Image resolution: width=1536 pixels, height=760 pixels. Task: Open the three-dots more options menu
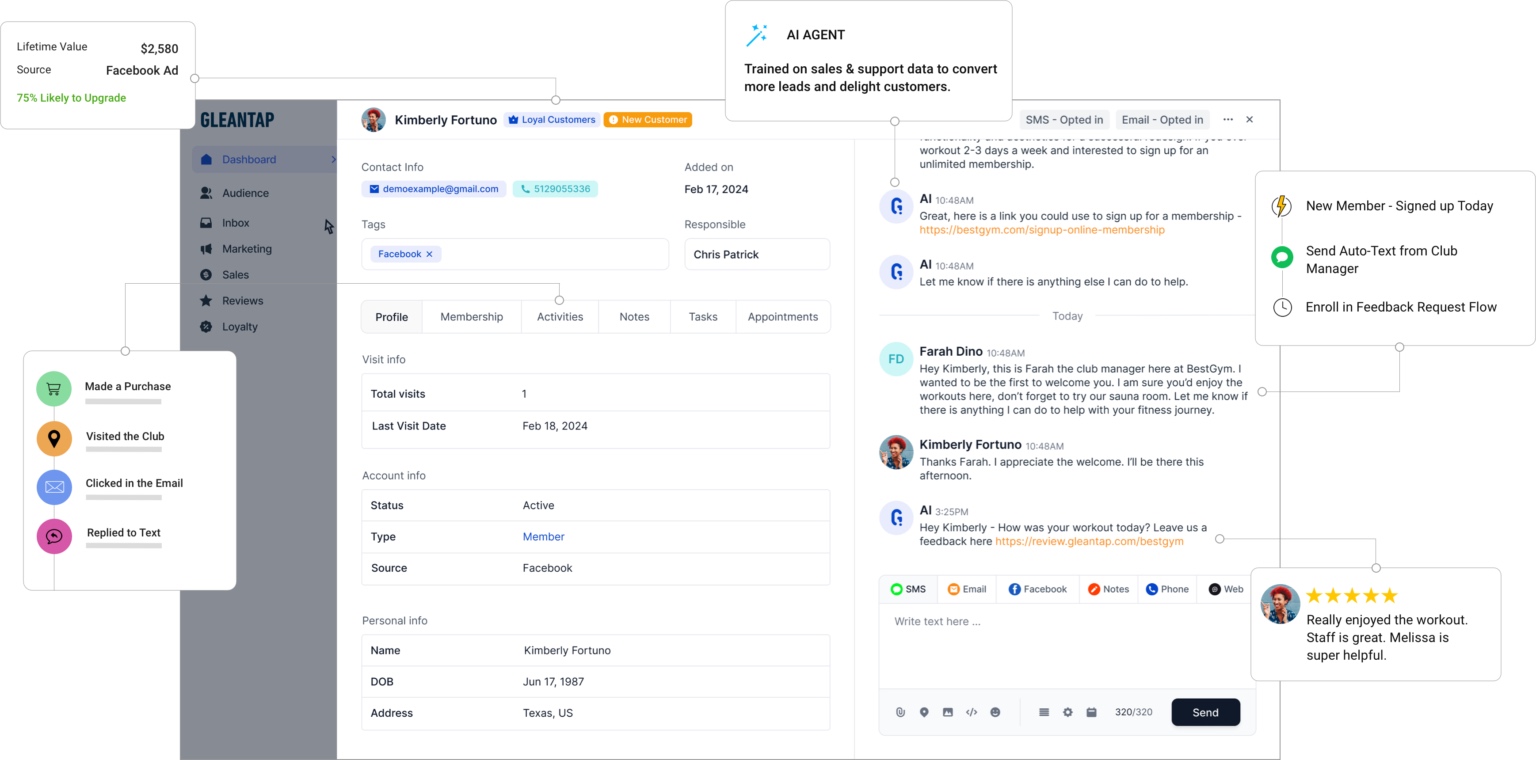click(1228, 120)
